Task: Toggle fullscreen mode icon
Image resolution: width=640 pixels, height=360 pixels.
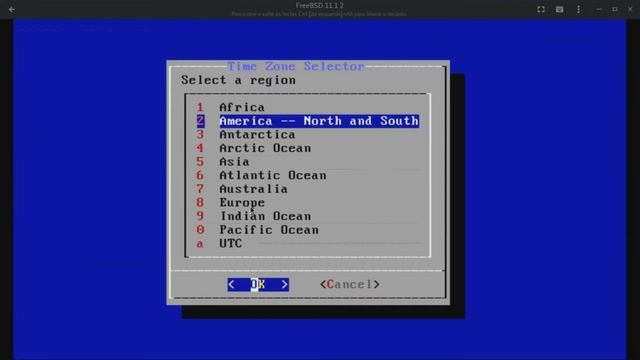Action: (541, 9)
